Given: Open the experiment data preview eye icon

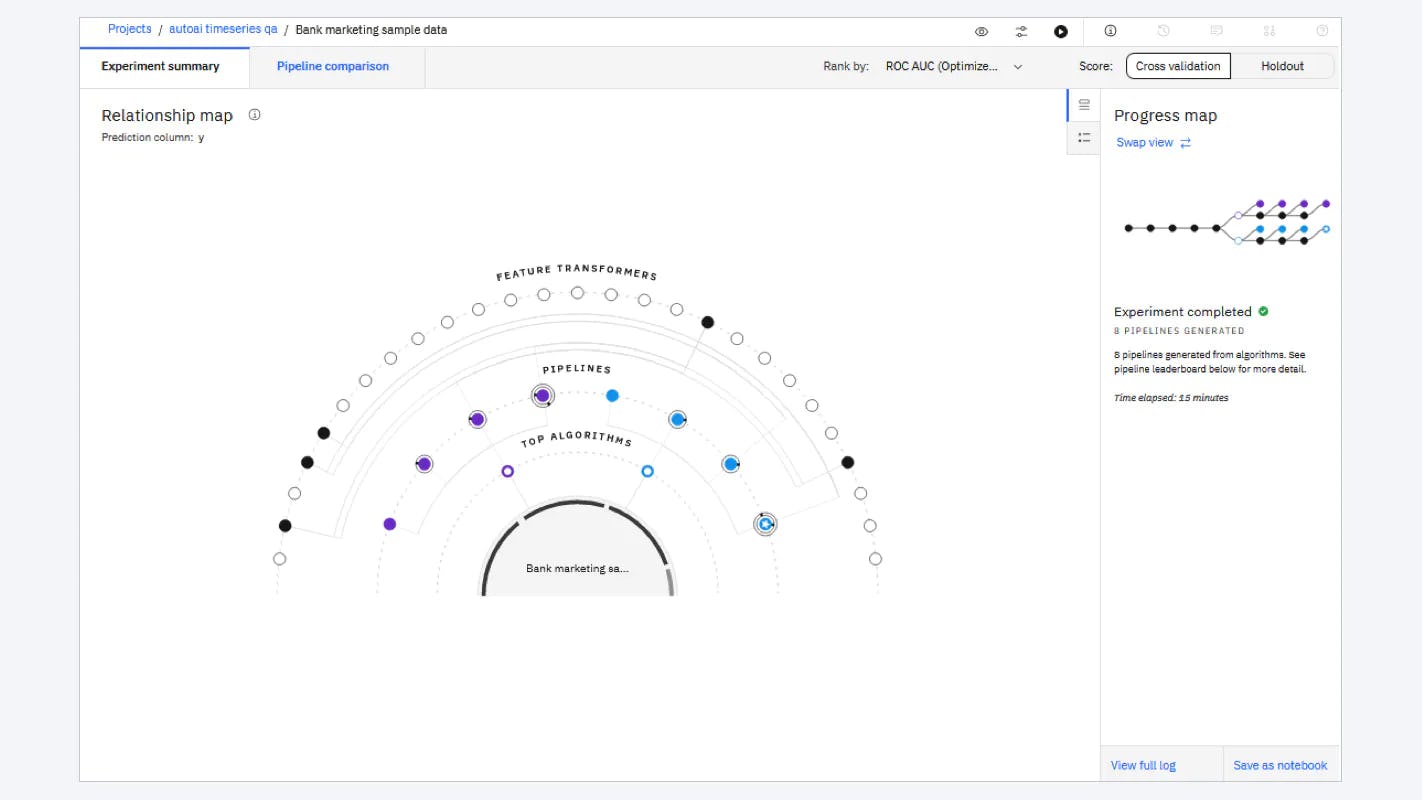Looking at the screenshot, I should coord(981,31).
